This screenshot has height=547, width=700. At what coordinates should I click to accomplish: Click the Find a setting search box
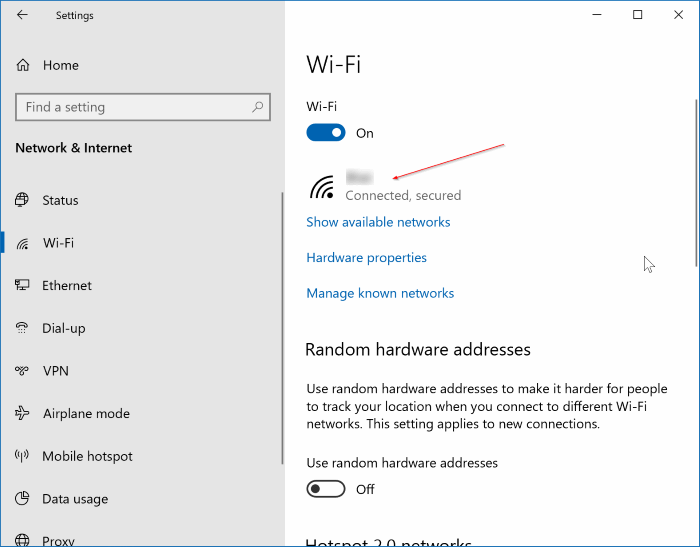tap(143, 107)
